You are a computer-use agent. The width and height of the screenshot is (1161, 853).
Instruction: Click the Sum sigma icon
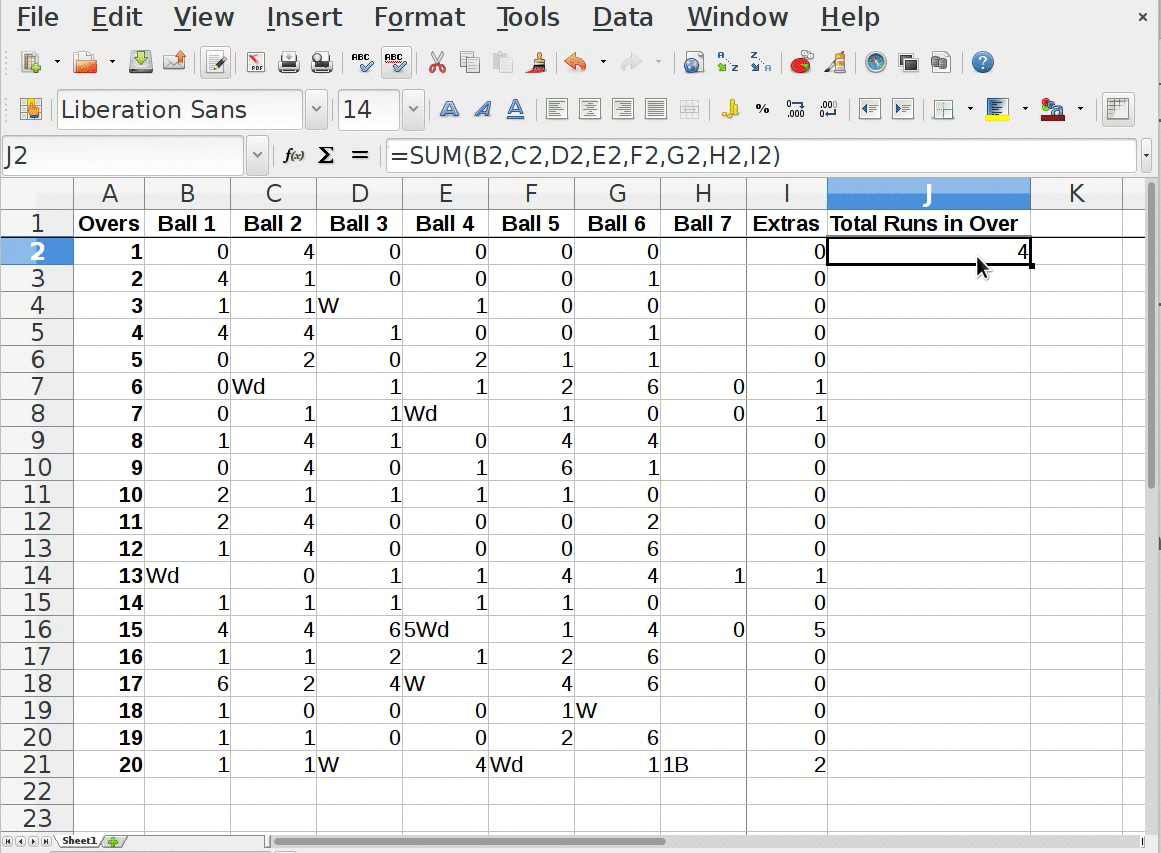[x=326, y=156]
